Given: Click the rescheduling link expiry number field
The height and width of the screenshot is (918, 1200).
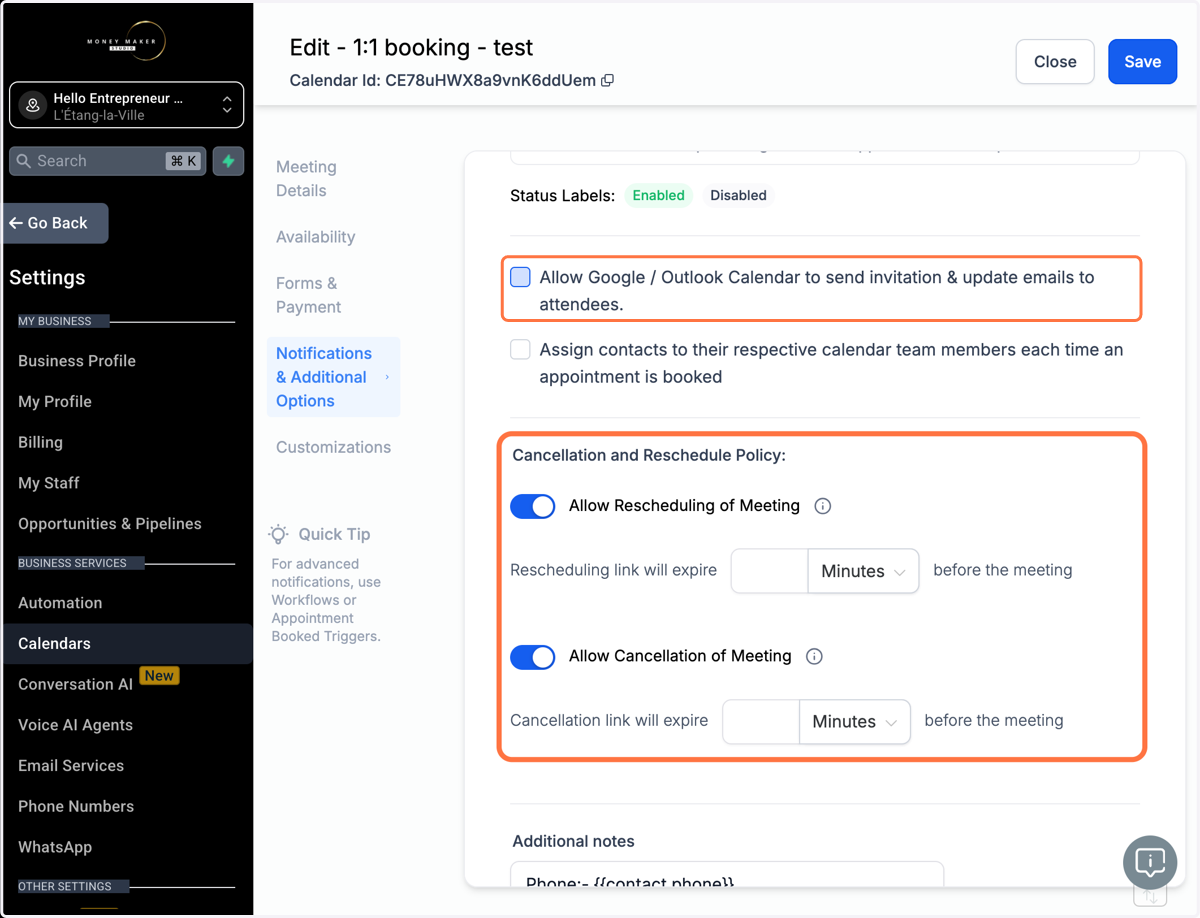Looking at the screenshot, I should (769, 571).
